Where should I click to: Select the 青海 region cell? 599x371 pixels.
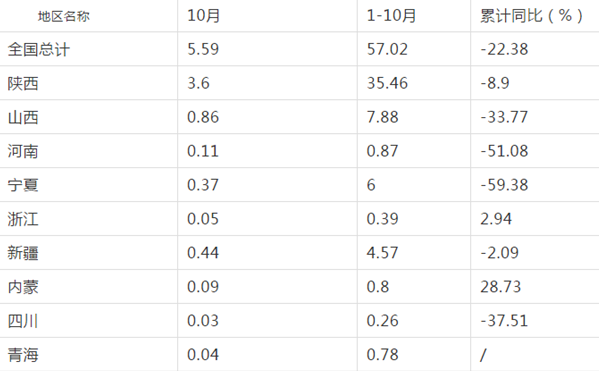point(23,355)
